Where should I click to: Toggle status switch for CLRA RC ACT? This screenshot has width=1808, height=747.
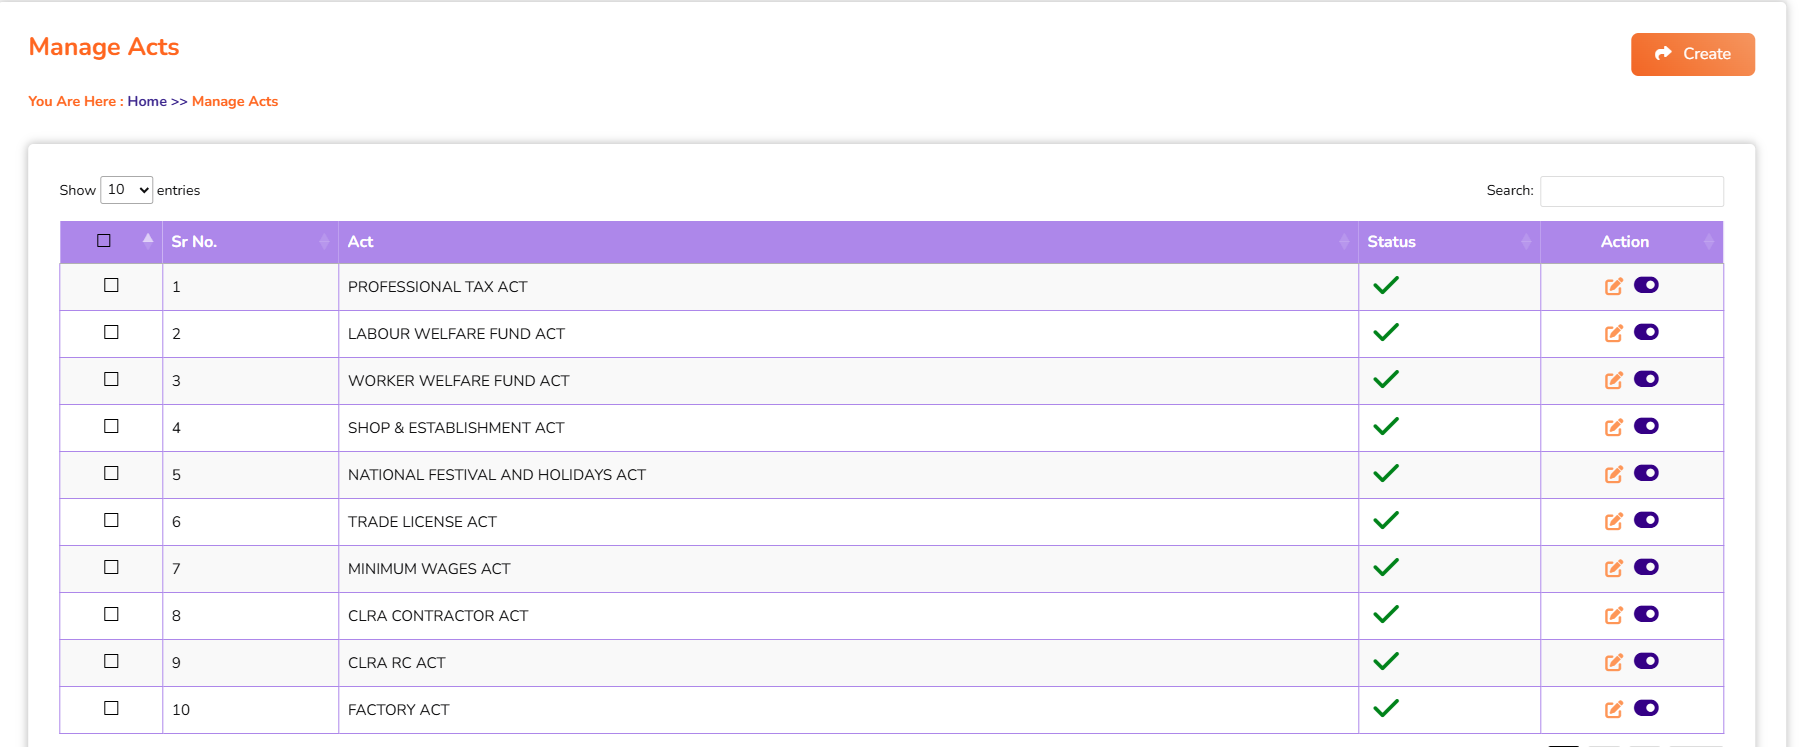1646,661
